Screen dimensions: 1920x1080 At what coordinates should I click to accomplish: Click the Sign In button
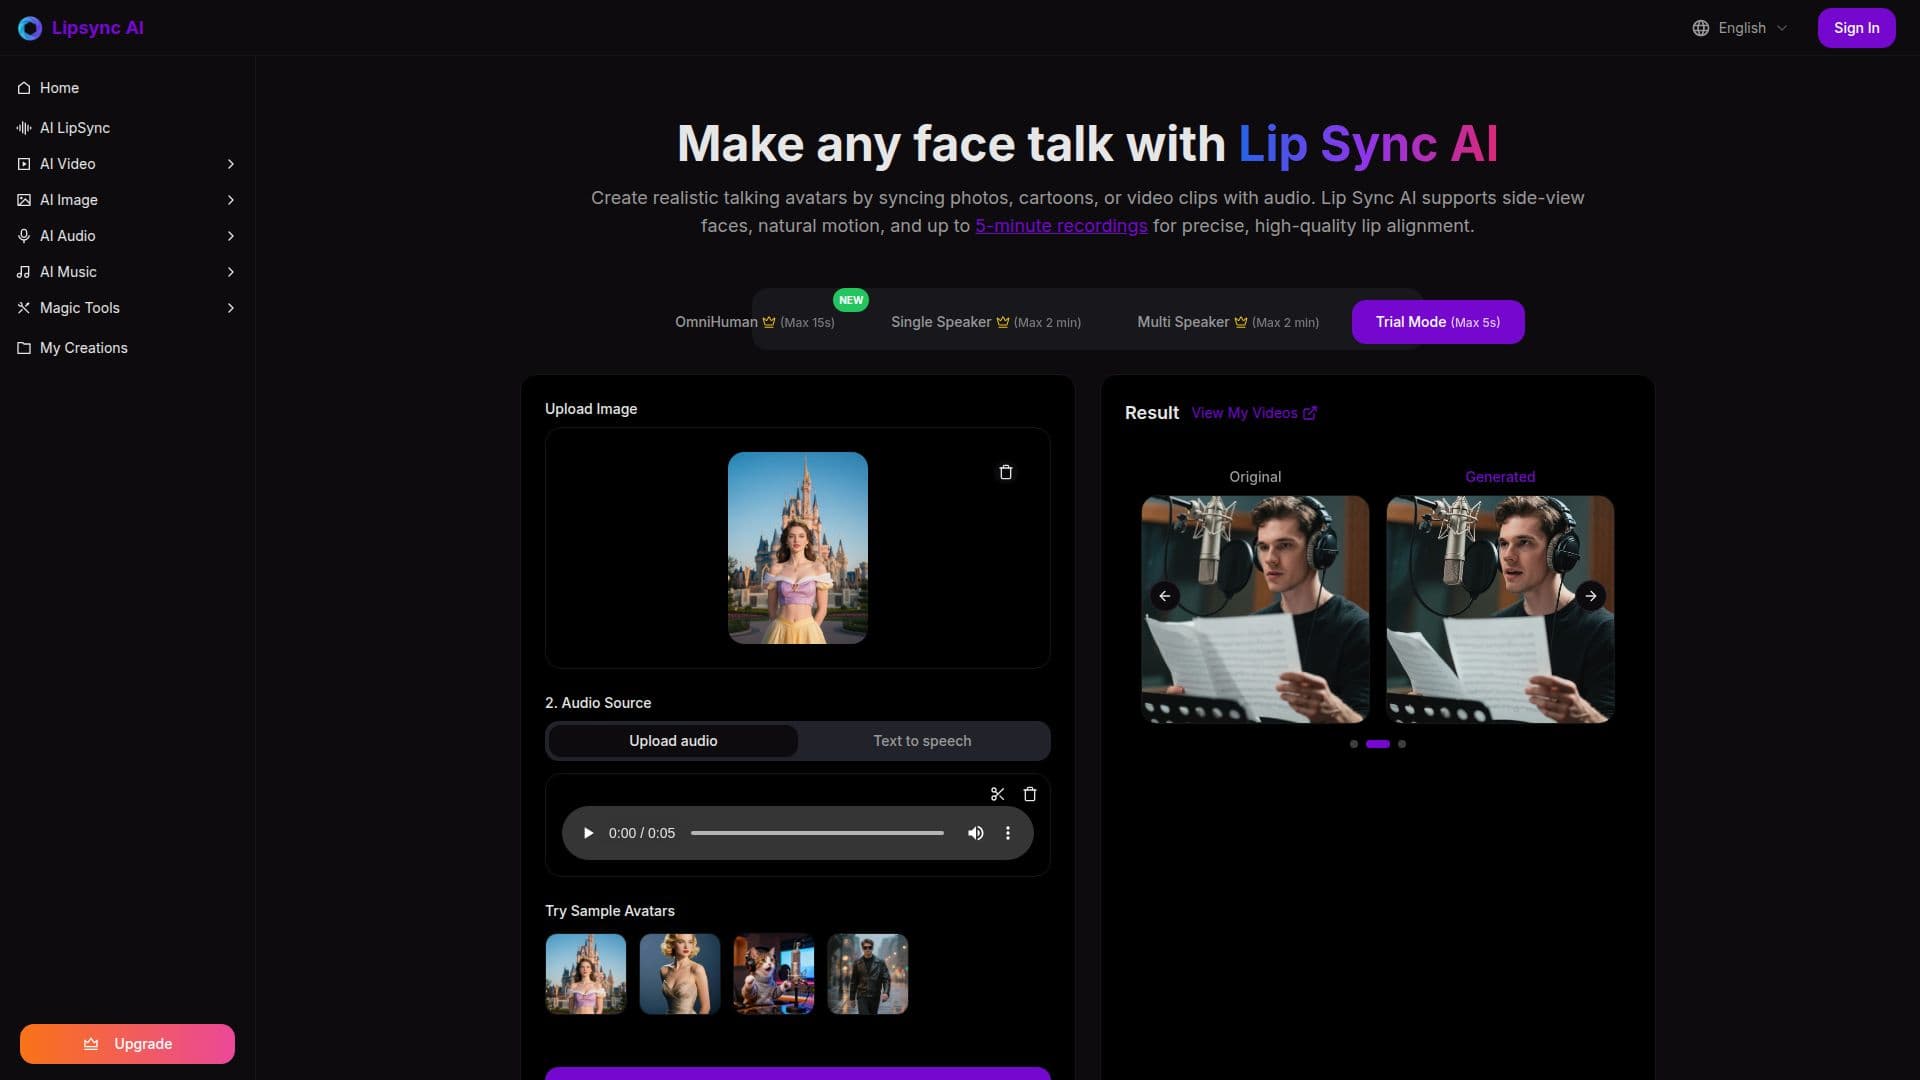click(x=1856, y=28)
